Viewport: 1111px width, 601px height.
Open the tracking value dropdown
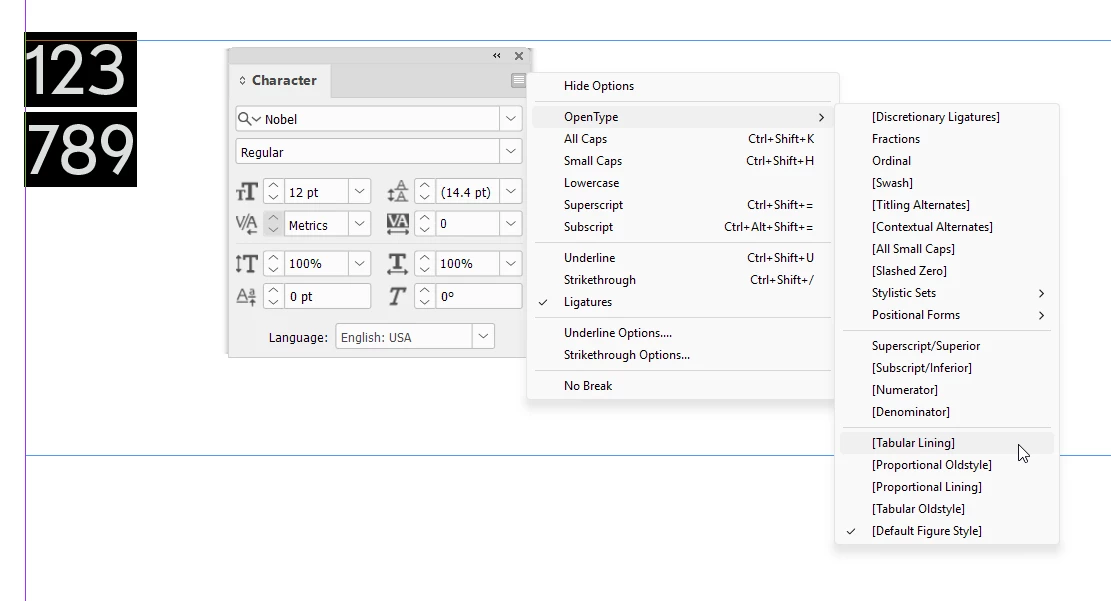pyautogui.click(x=511, y=224)
